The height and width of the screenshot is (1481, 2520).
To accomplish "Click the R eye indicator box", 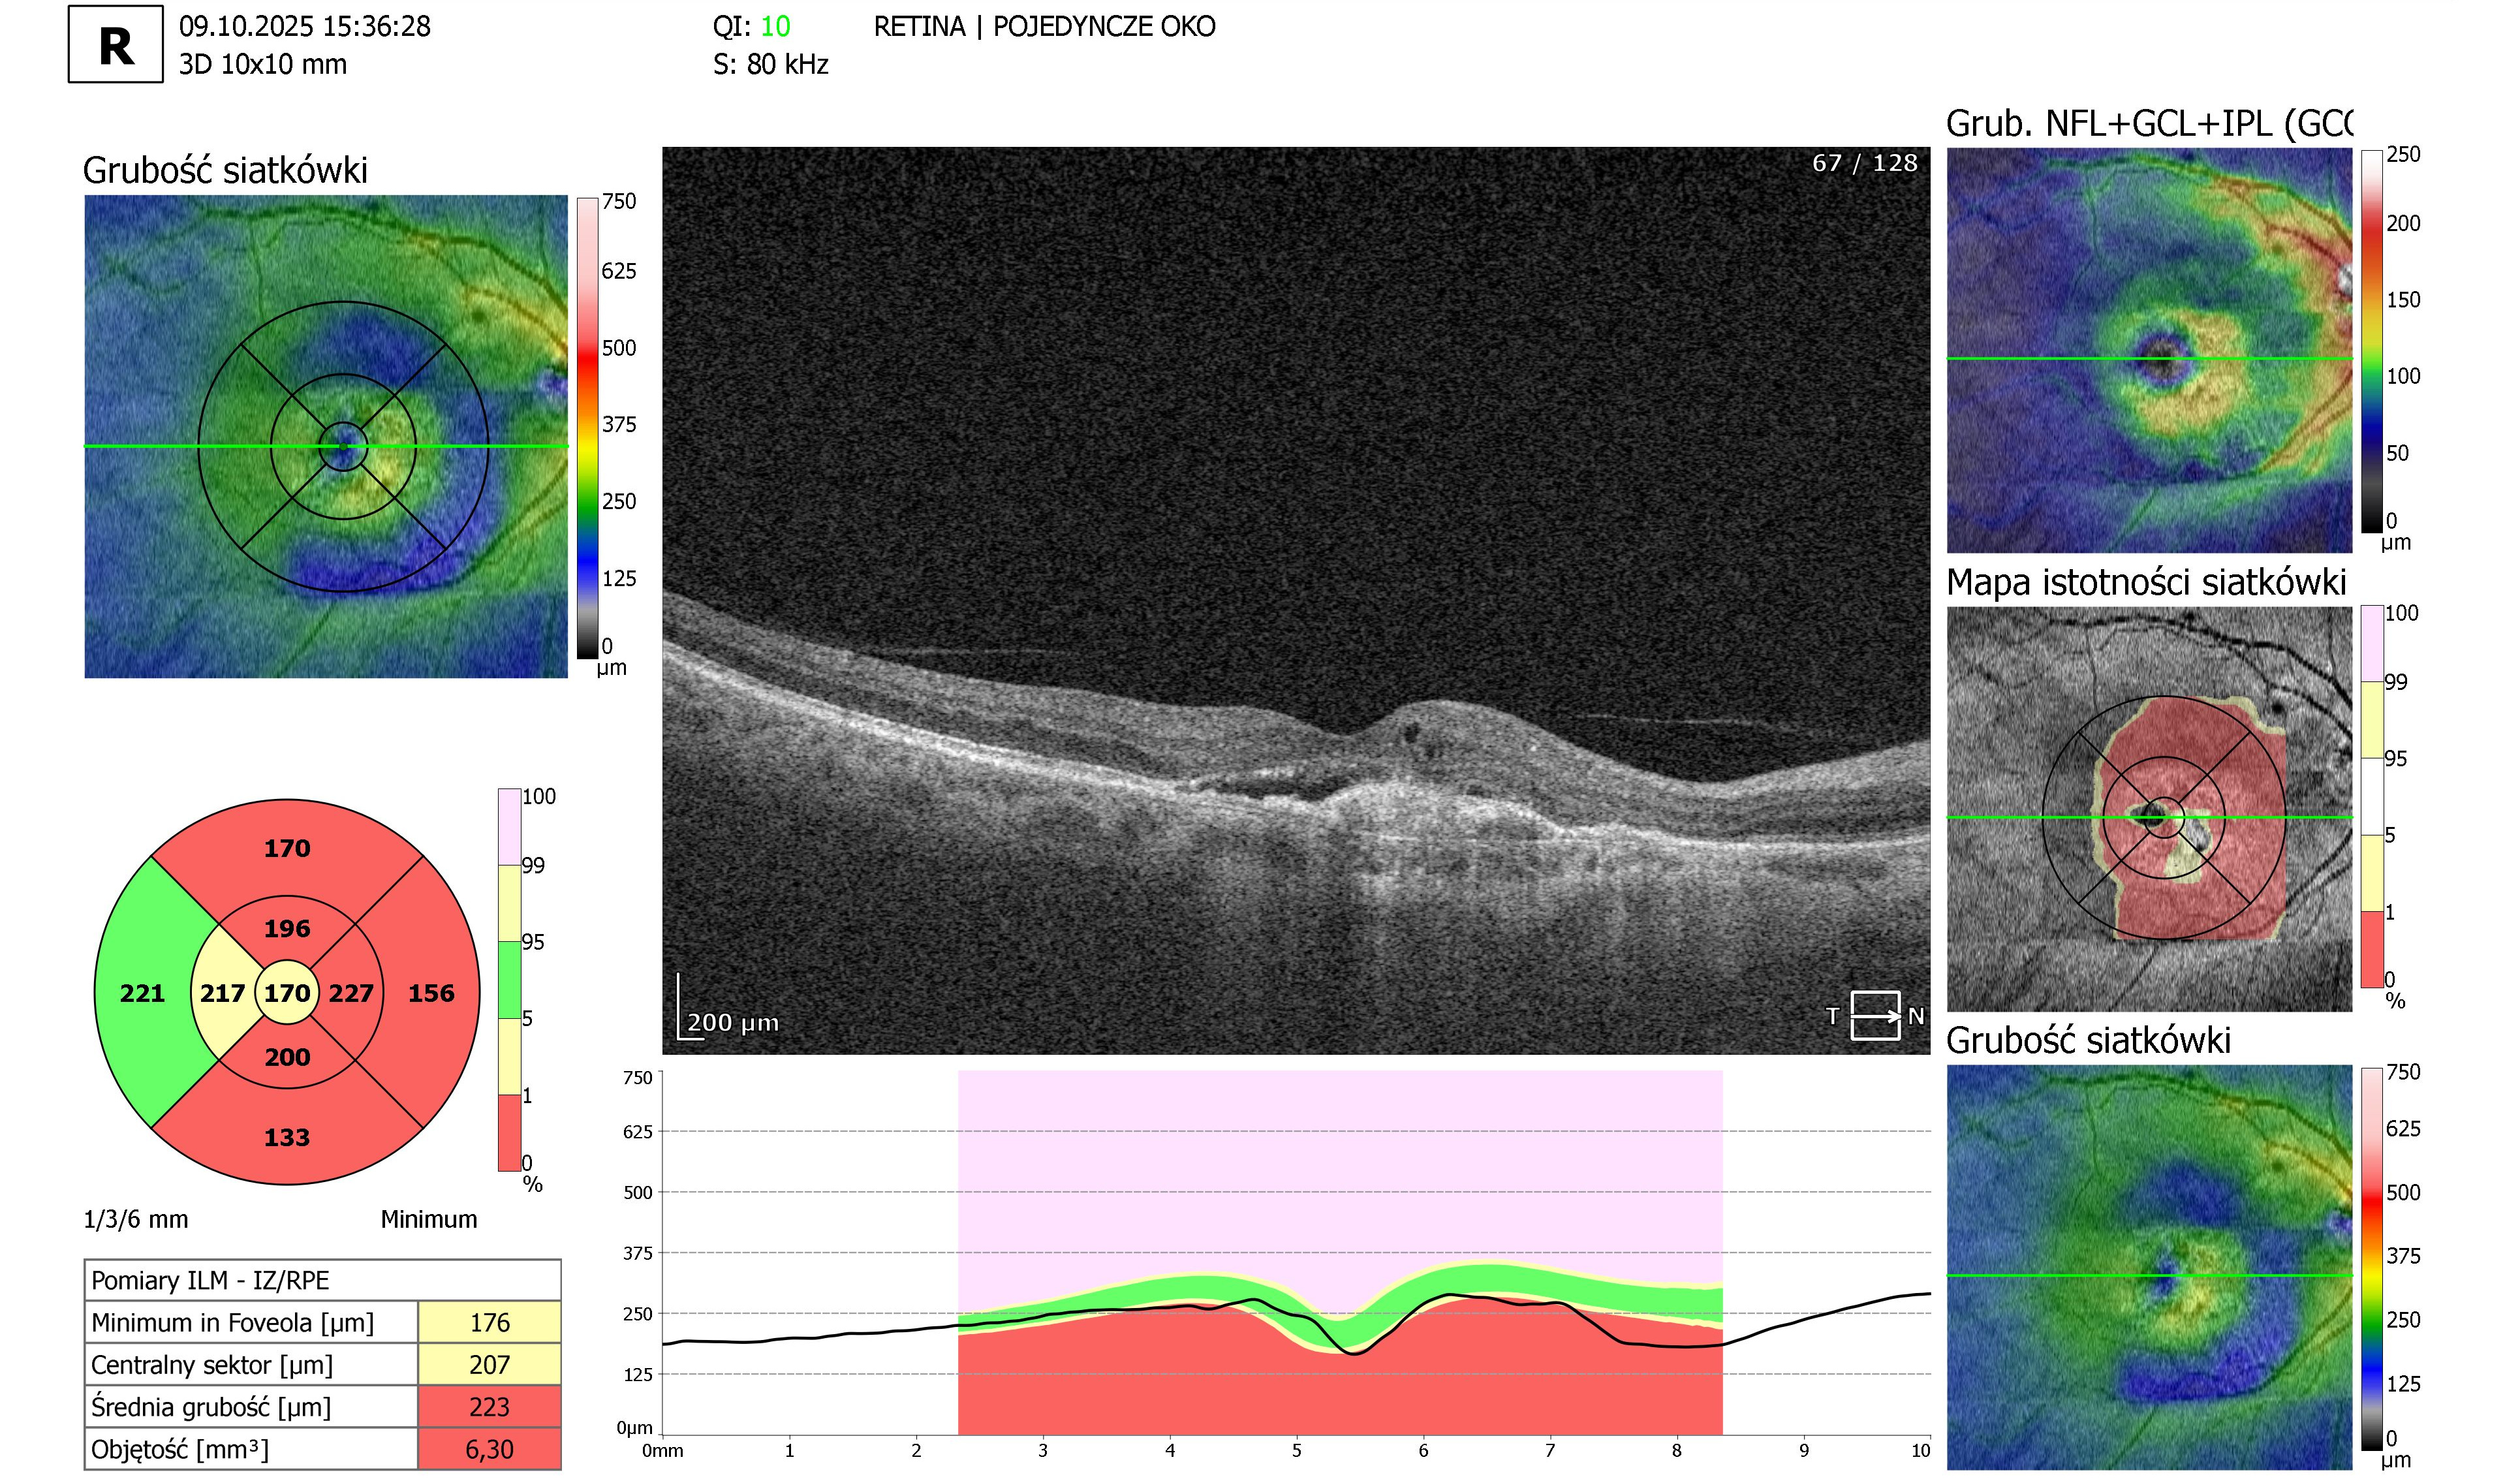I will (115, 44).
